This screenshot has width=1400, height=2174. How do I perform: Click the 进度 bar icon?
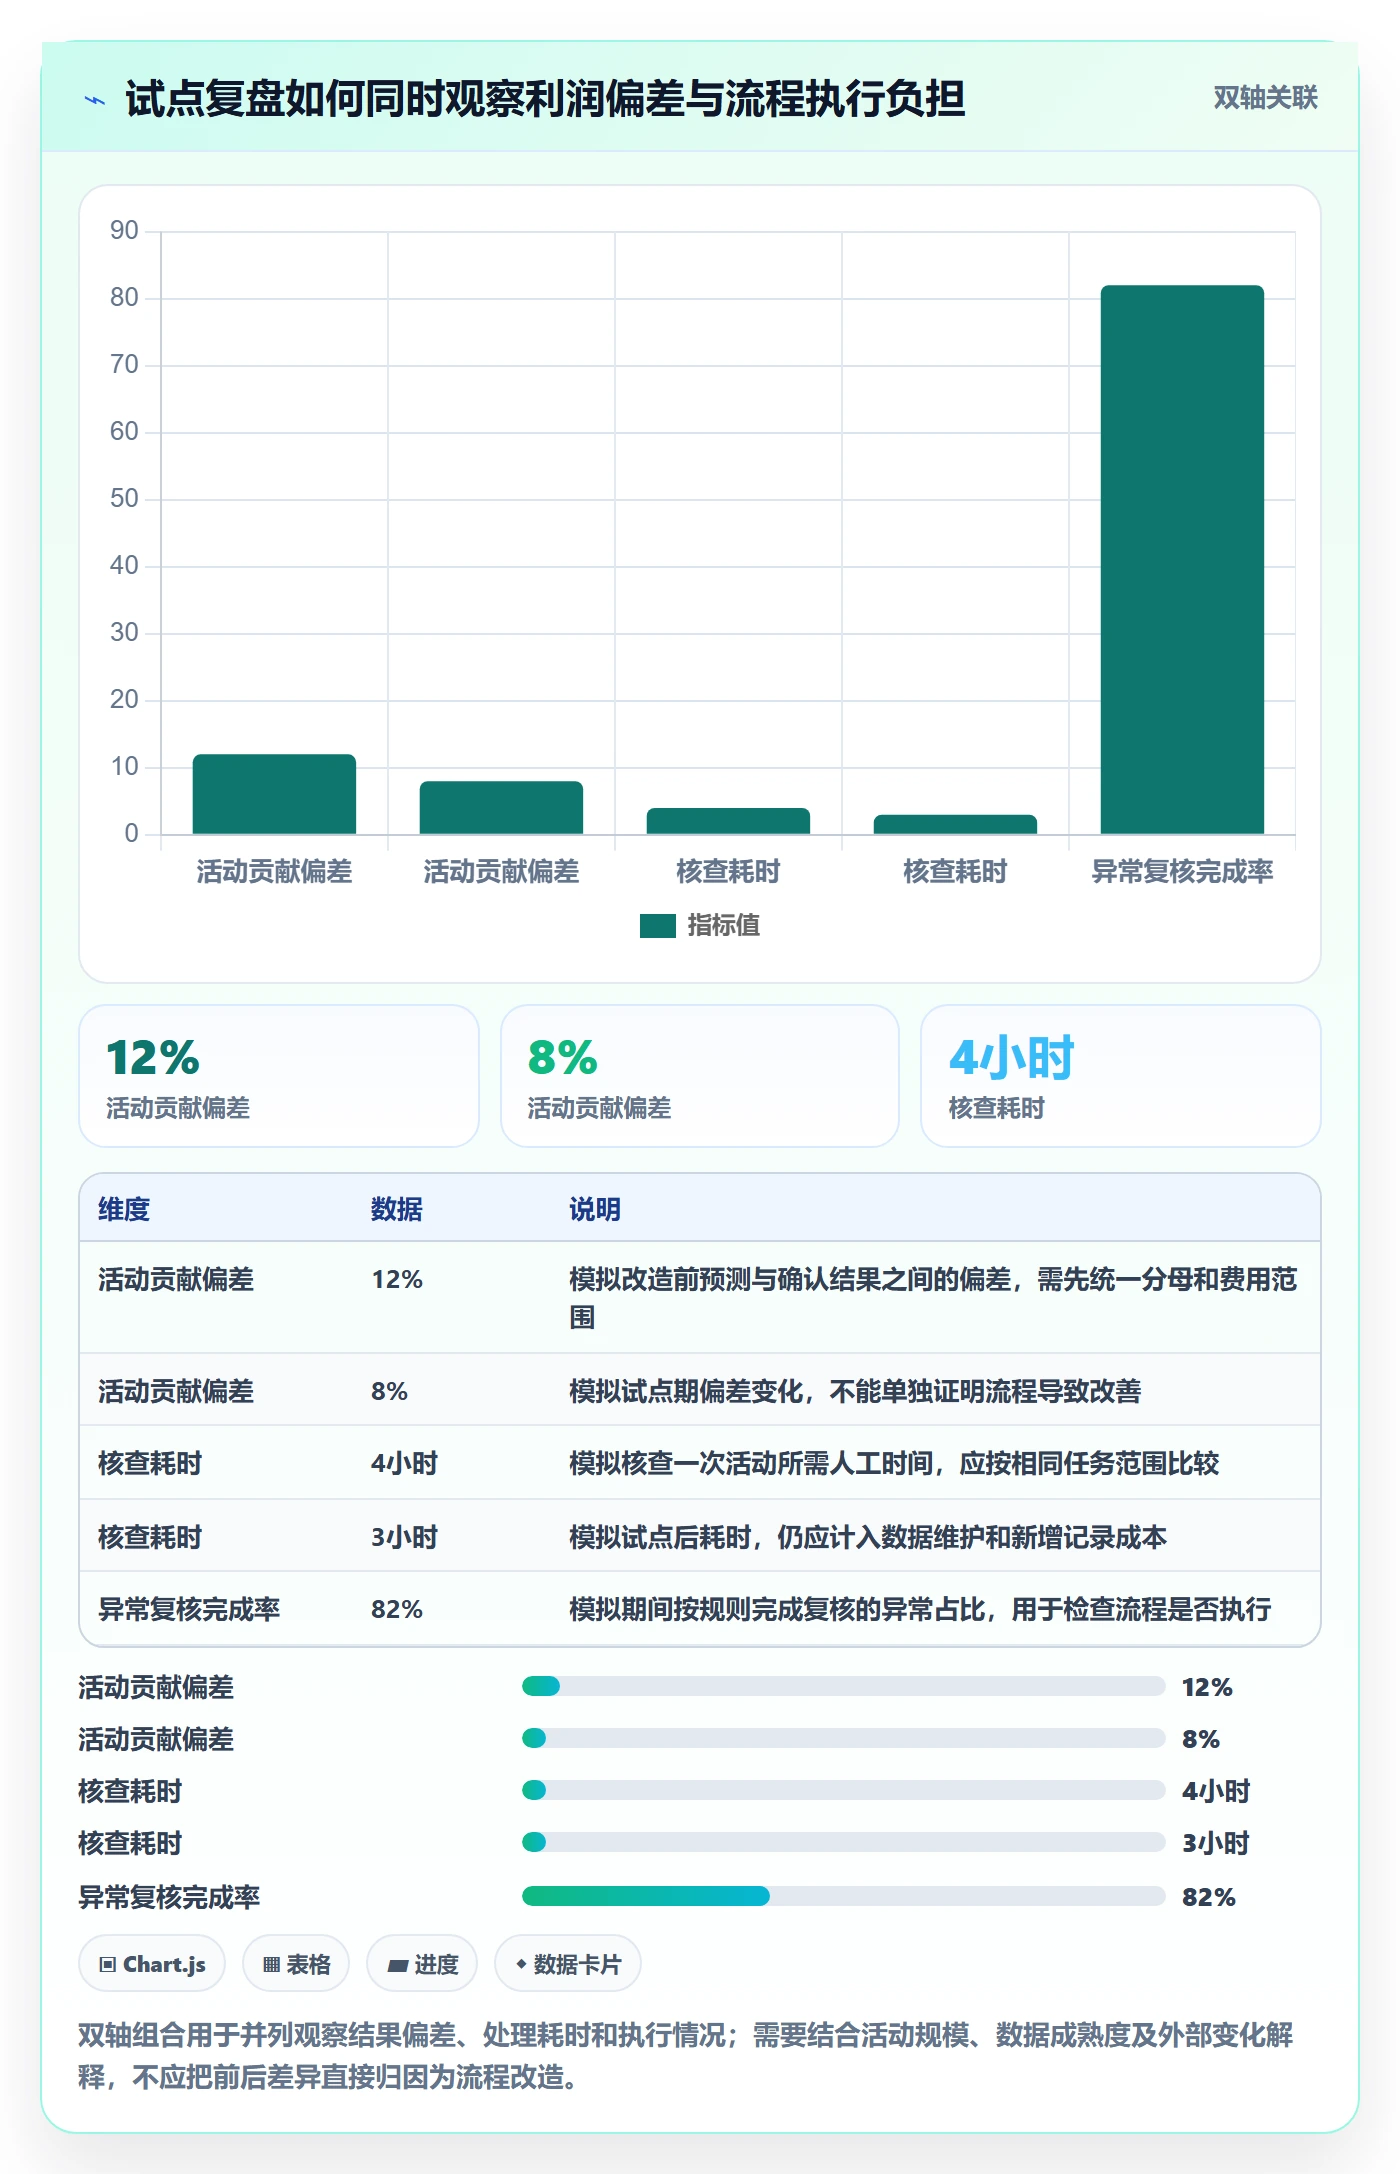point(398,1965)
